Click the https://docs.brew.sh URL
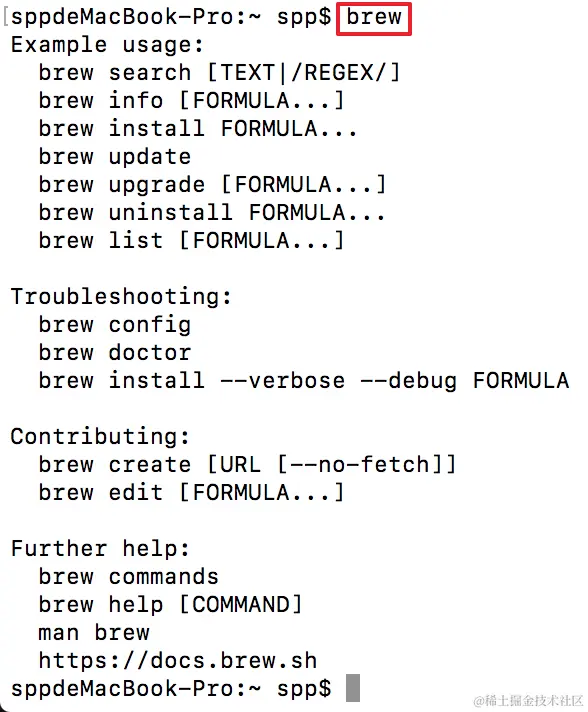 click(178, 660)
